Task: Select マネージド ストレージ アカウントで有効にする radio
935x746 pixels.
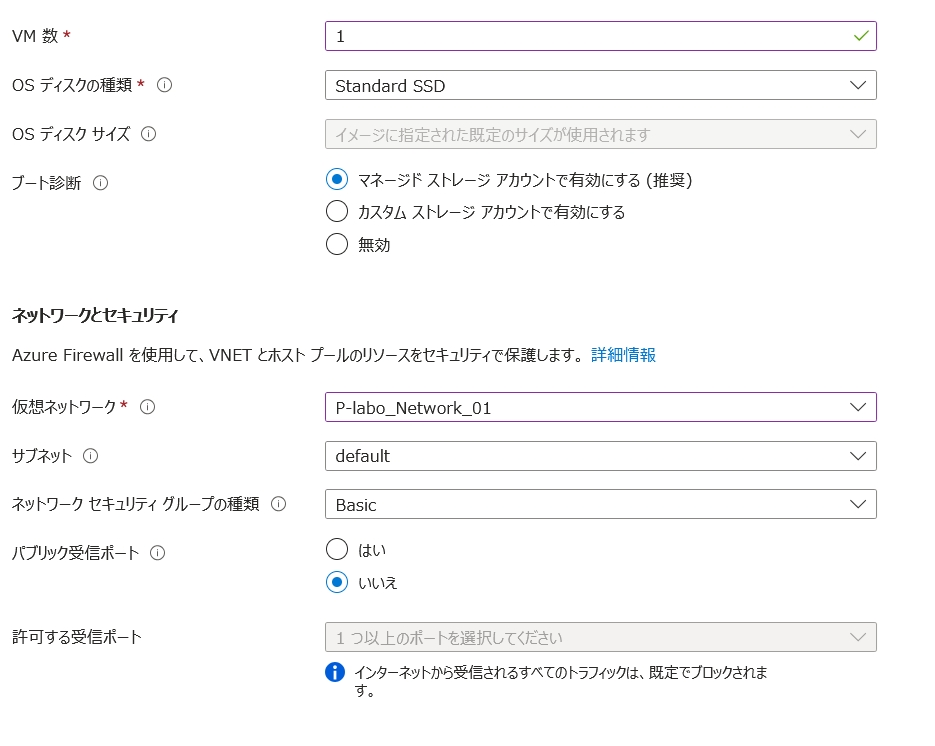Action: [337, 180]
